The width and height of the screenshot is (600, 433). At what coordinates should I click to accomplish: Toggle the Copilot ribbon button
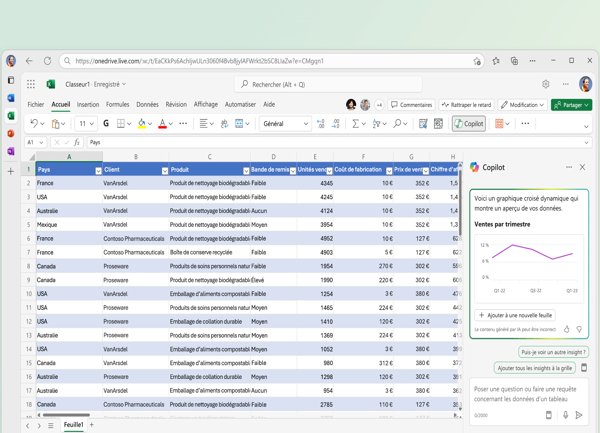pos(469,124)
